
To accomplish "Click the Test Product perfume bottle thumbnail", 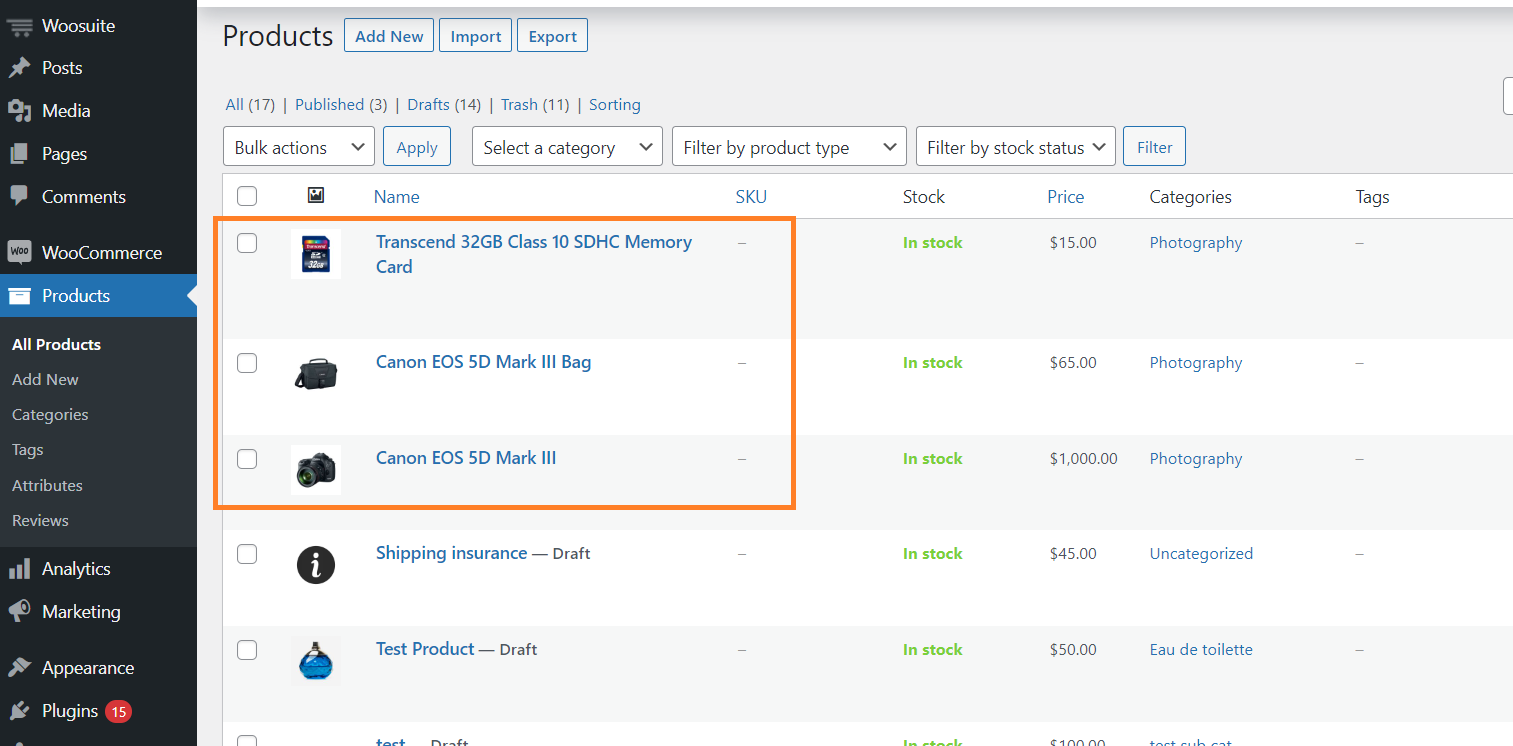I will pyautogui.click(x=316, y=660).
